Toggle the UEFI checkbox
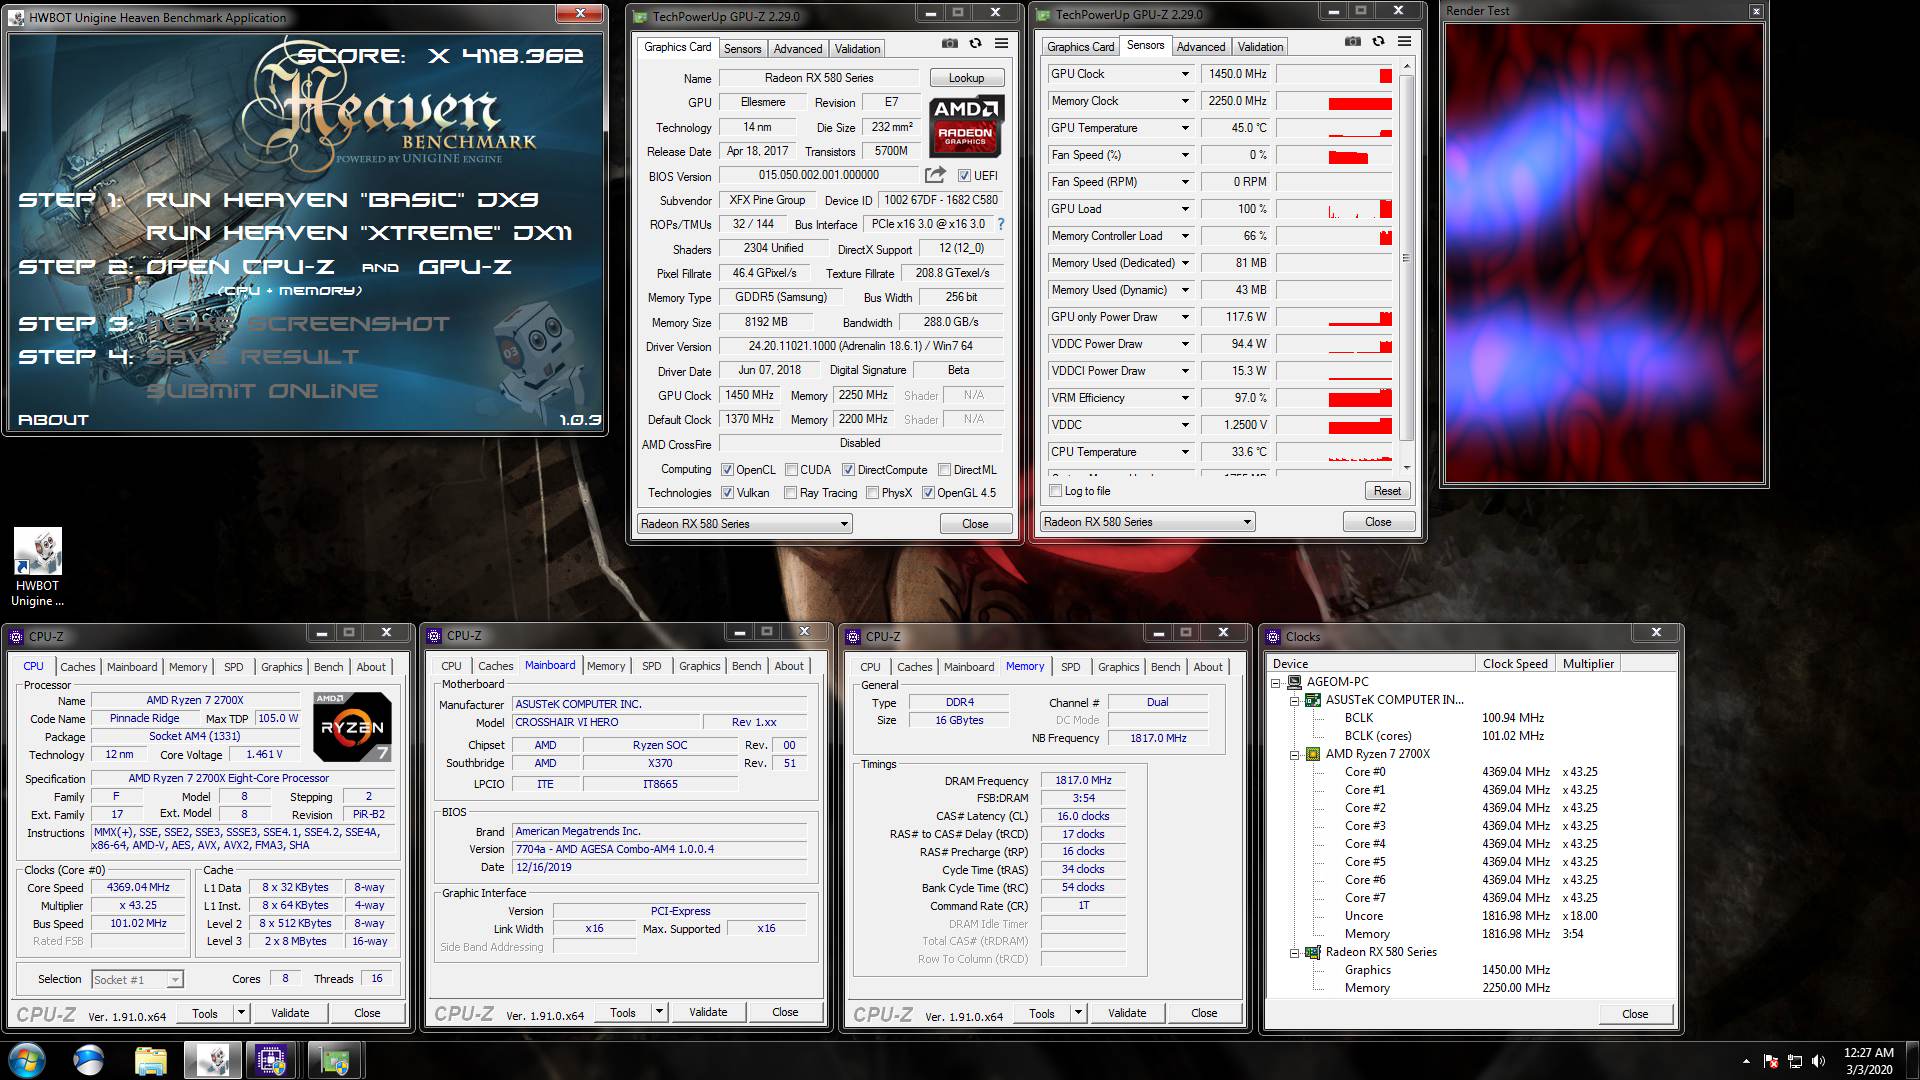The height and width of the screenshot is (1080, 1920). (964, 176)
